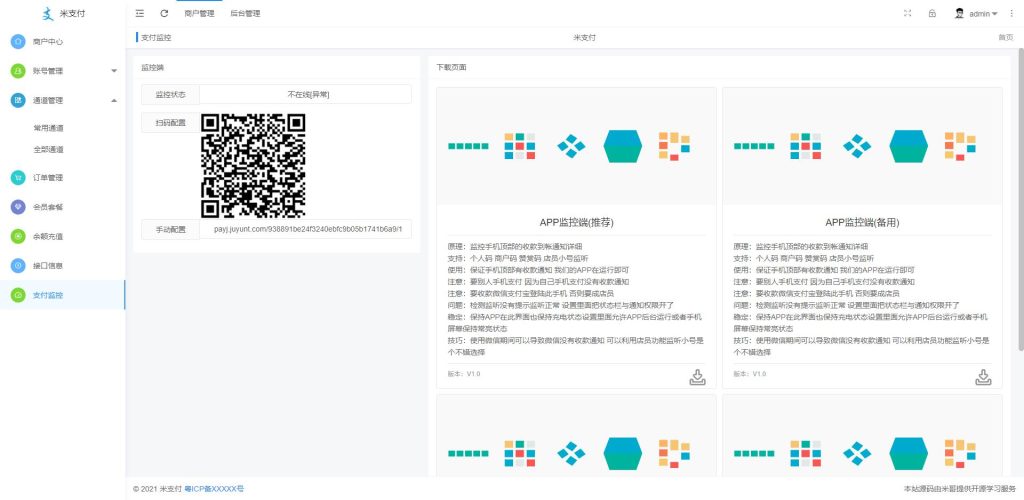Open the admin user dropdown
This screenshot has height=500, width=1024.
[x=977, y=14]
